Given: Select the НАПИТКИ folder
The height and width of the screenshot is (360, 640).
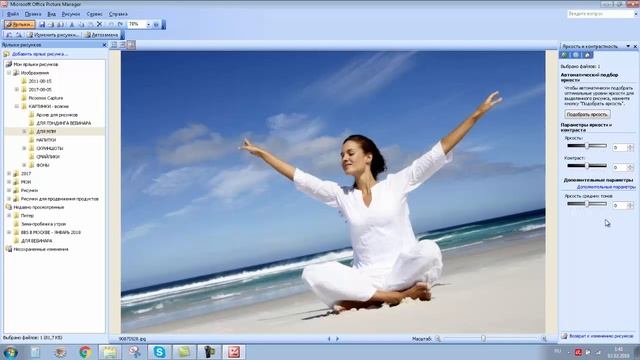Looking at the screenshot, I should [x=46, y=140].
